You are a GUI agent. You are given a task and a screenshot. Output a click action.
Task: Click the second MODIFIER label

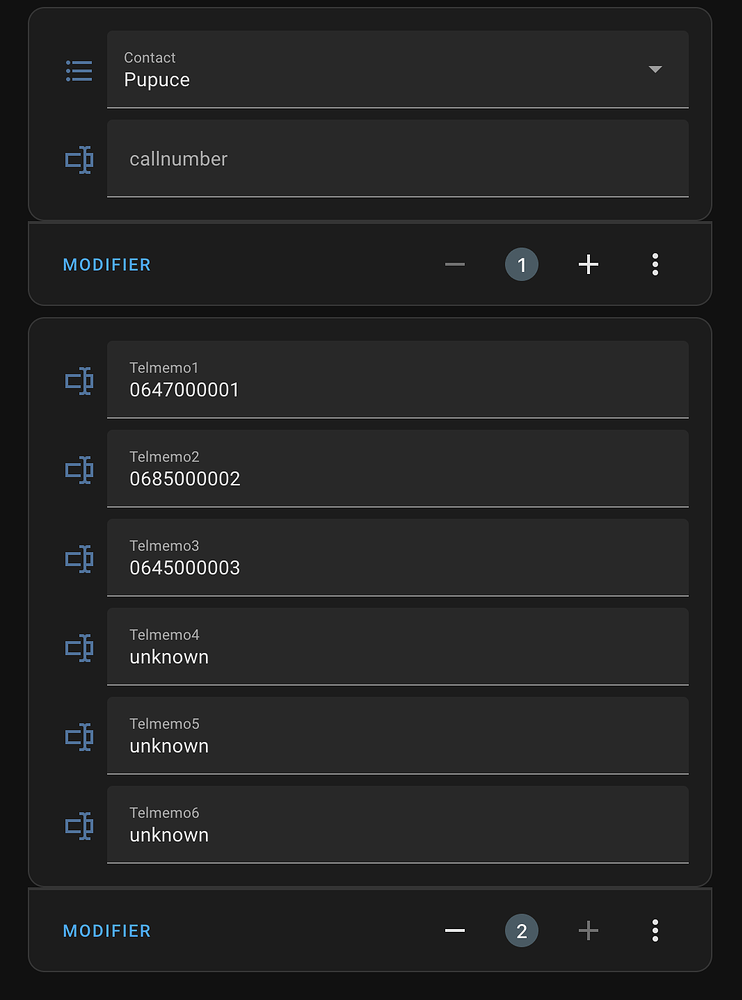tap(107, 930)
